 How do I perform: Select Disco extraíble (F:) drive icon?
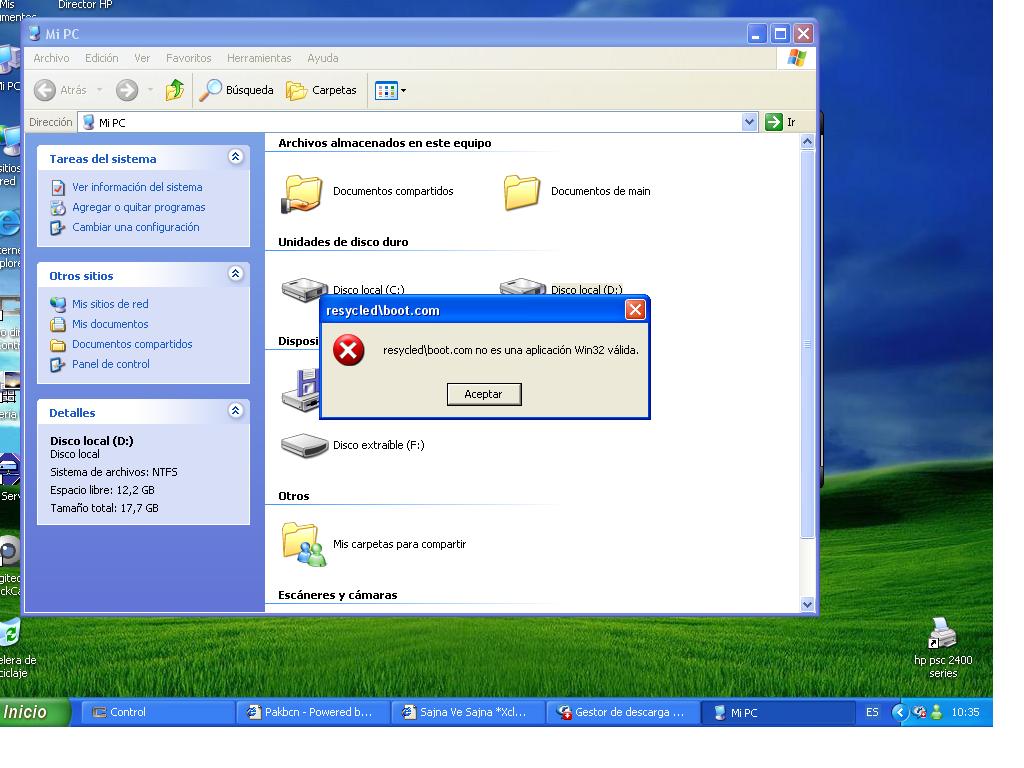pyautogui.click(x=304, y=446)
